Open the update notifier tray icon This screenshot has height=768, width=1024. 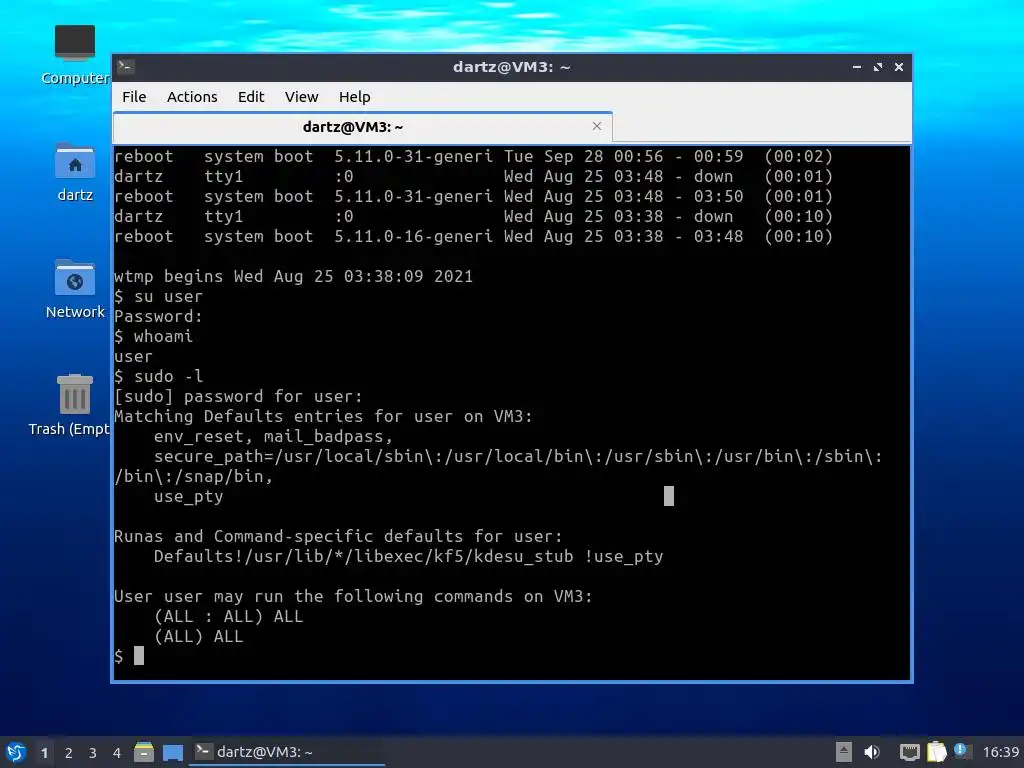pyautogui.click(x=961, y=750)
